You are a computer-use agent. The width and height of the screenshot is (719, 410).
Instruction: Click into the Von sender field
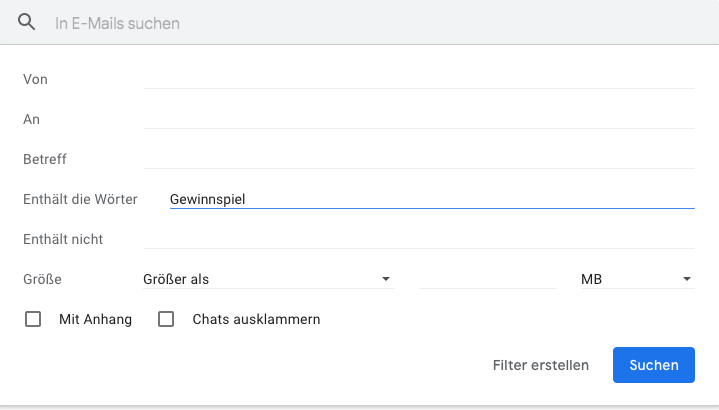click(x=419, y=79)
